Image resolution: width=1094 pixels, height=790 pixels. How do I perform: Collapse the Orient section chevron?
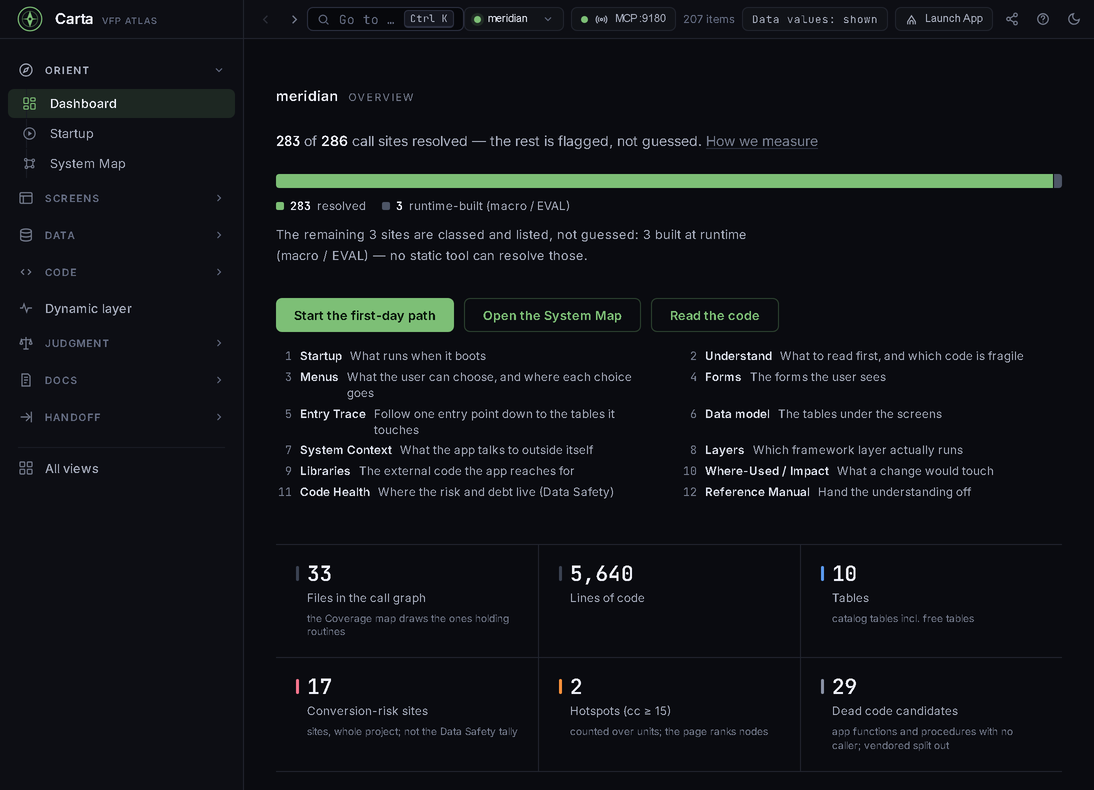(x=219, y=70)
